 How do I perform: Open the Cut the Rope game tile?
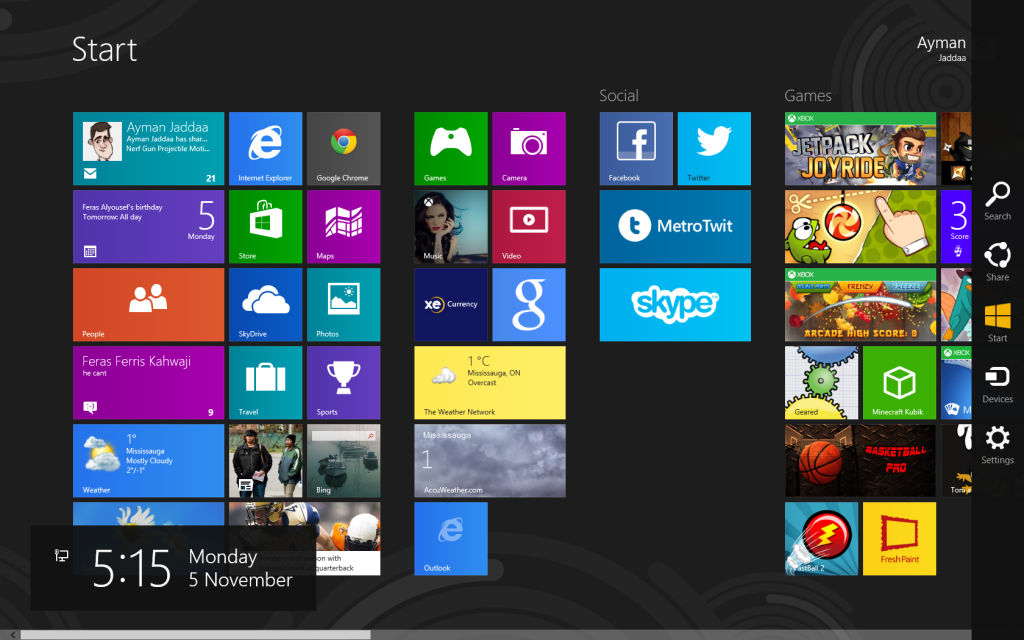point(860,227)
